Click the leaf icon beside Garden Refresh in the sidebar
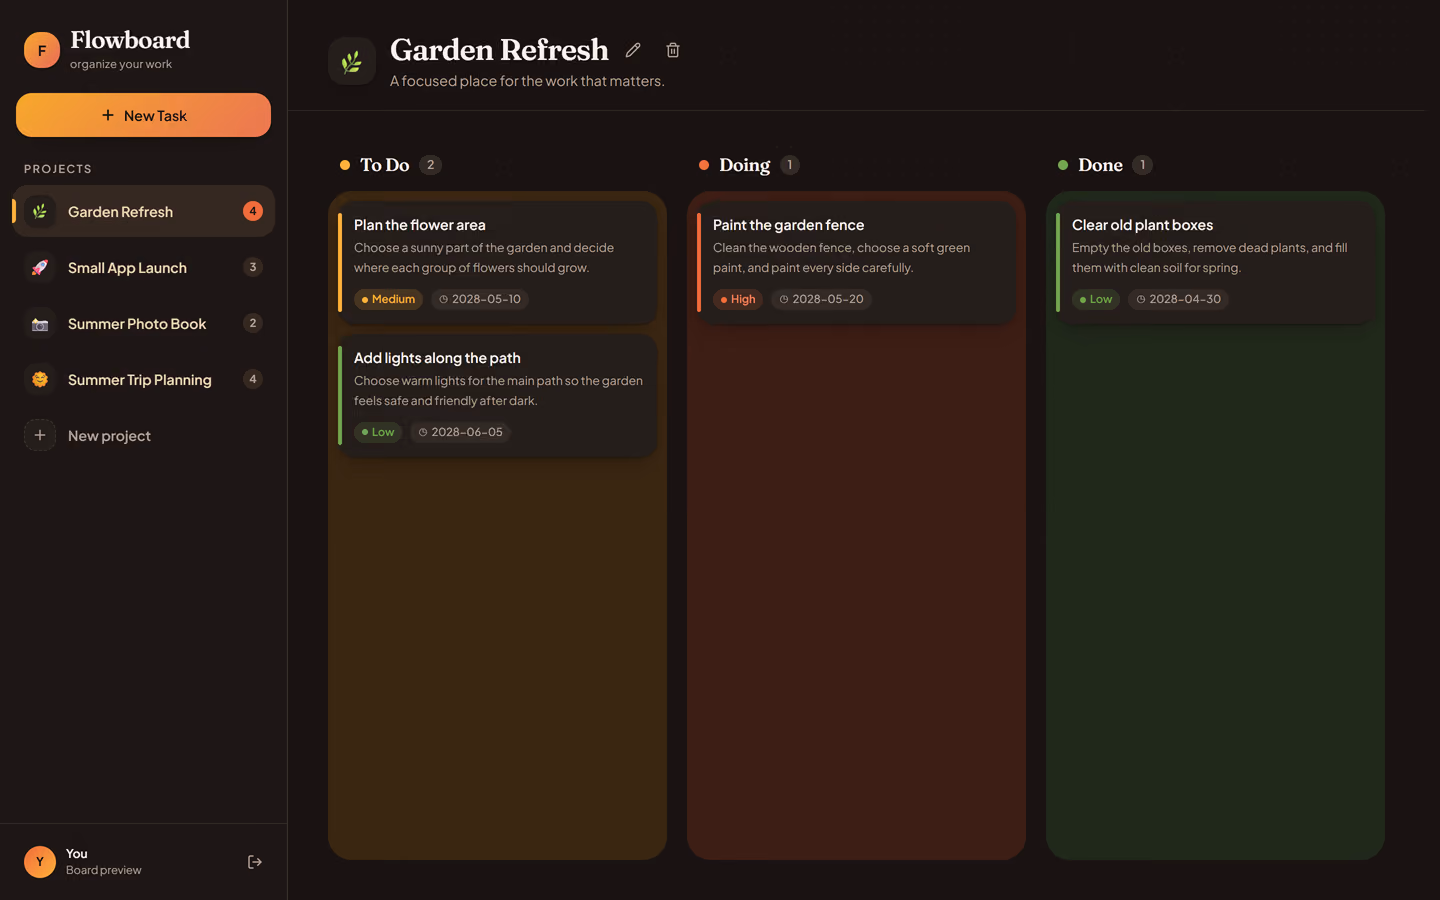The height and width of the screenshot is (900, 1440). tap(40, 211)
